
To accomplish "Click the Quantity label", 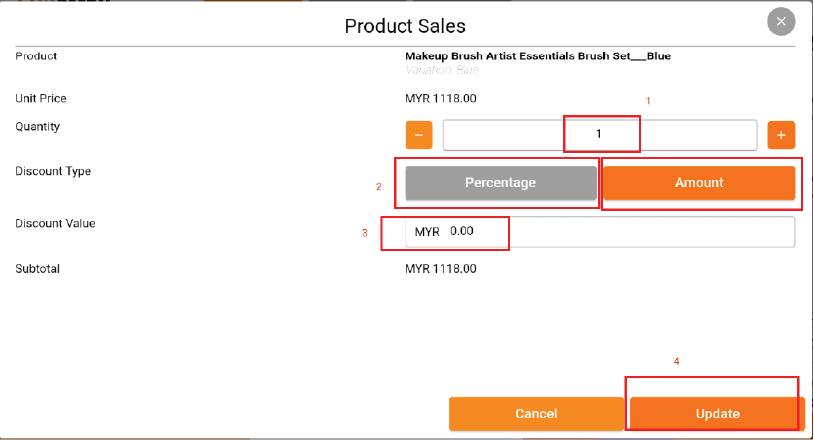I will (37, 127).
